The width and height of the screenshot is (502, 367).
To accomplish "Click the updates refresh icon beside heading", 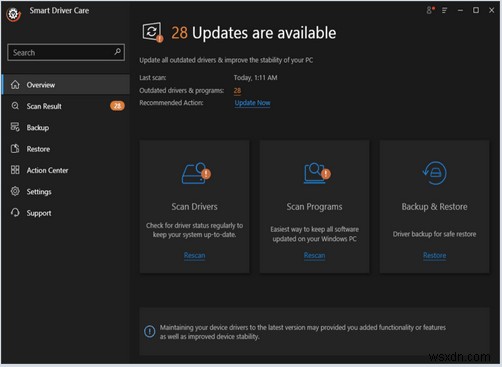I will click(153, 32).
